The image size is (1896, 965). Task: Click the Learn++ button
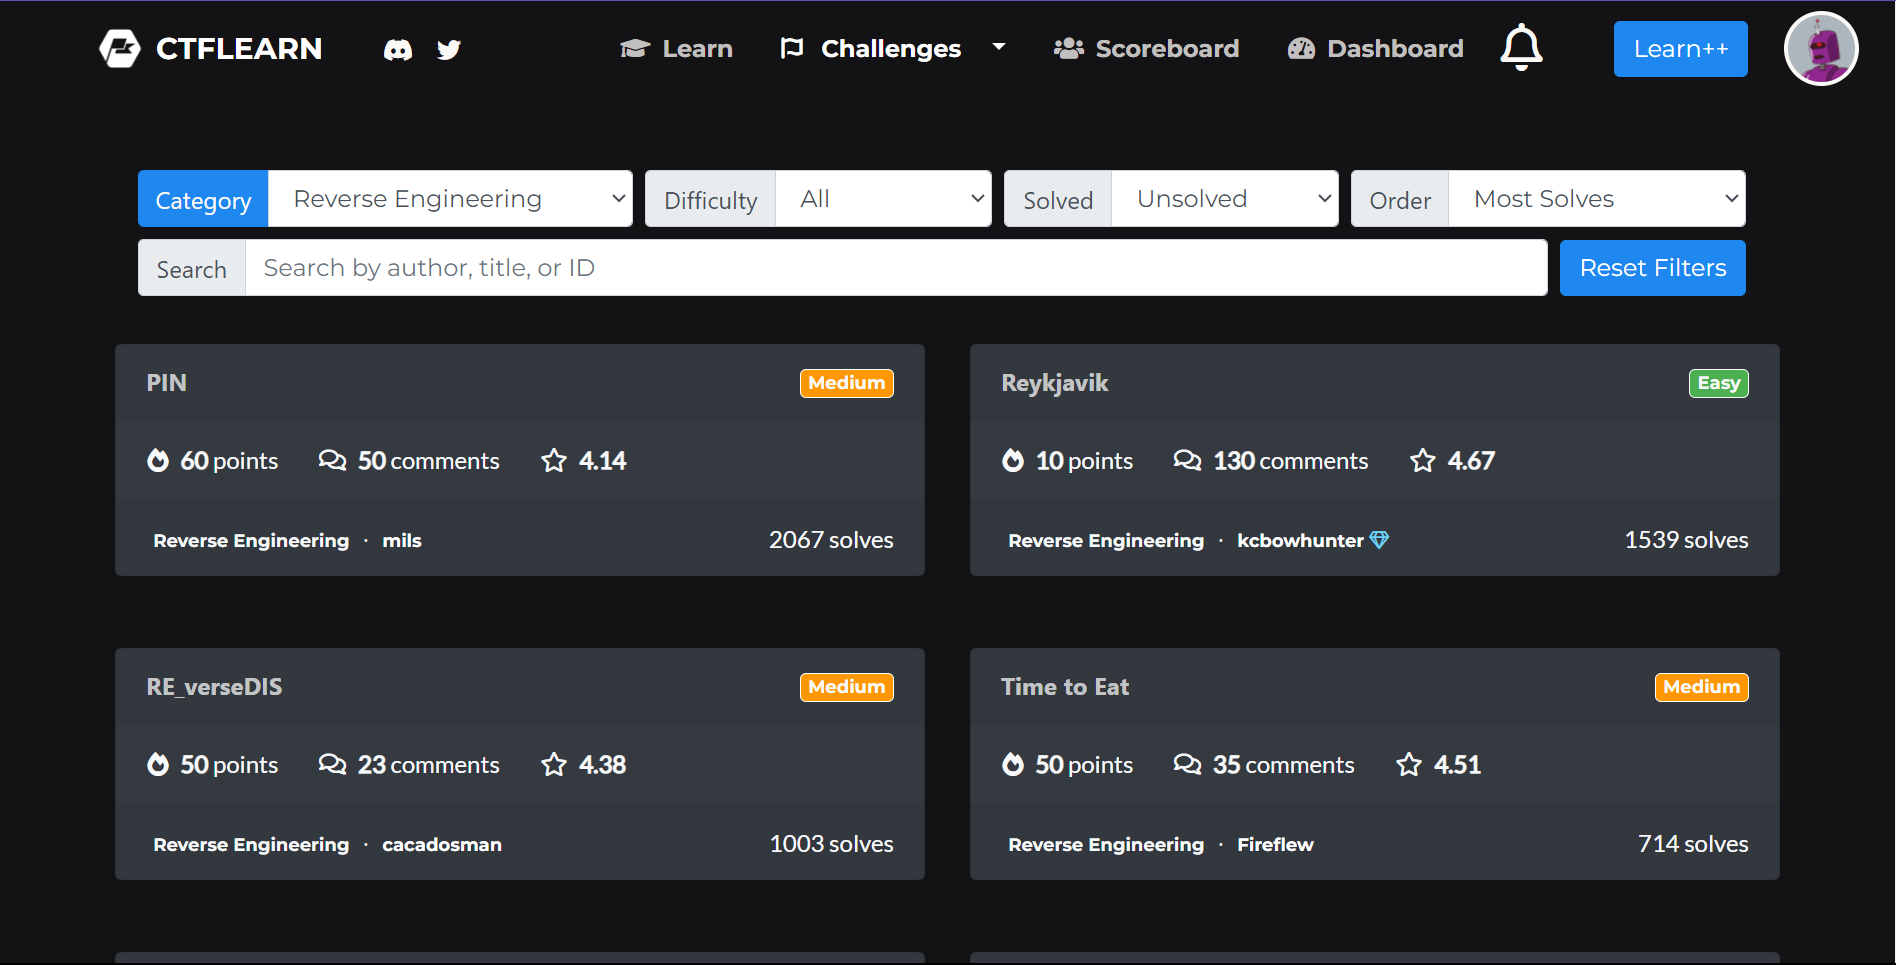(x=1680, y=49)
